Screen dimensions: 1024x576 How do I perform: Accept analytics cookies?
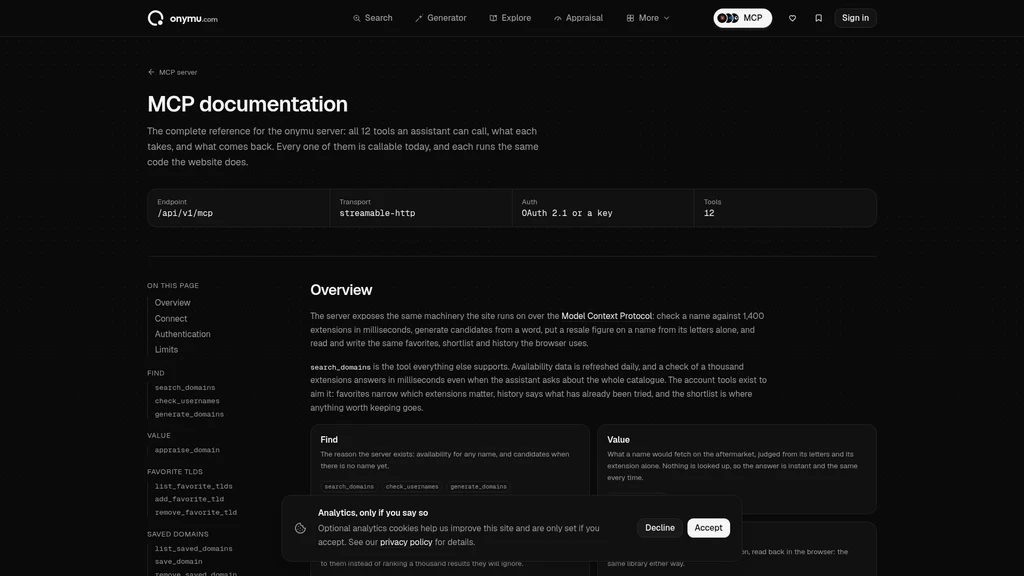pos(709,528)
